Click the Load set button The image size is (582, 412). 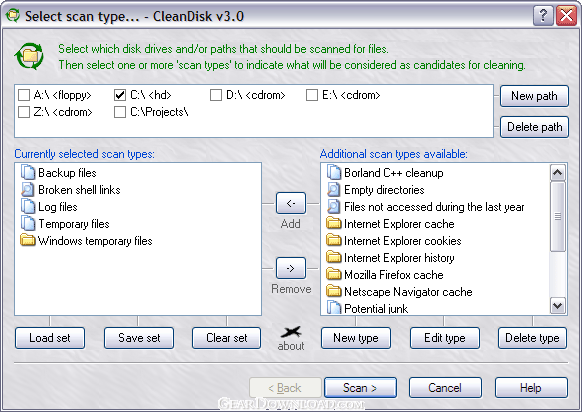50,338
